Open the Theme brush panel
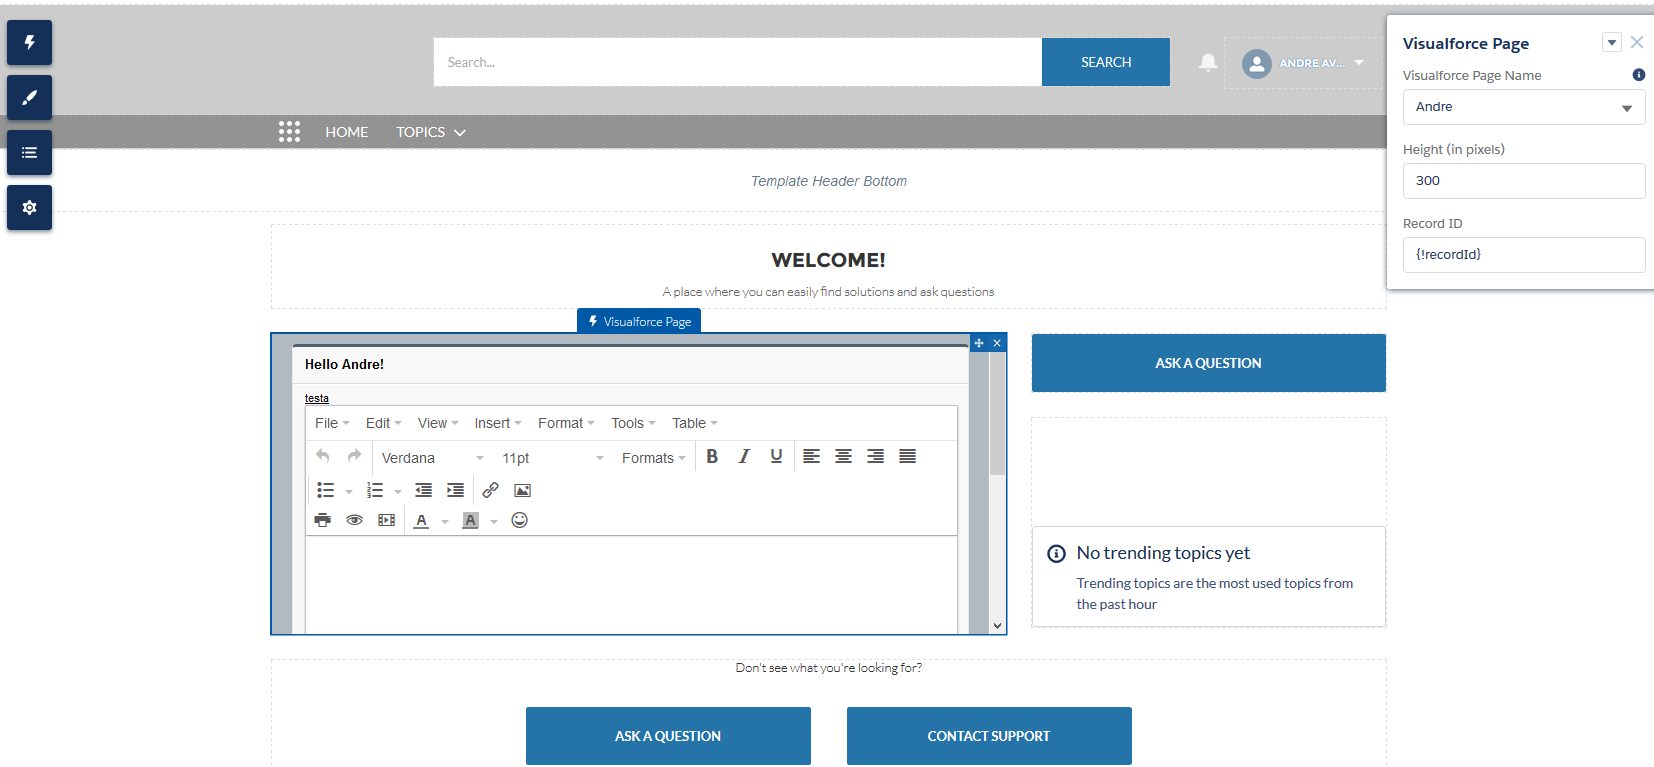This screenshot has width=1654, height=767. [x=29, y=98]
